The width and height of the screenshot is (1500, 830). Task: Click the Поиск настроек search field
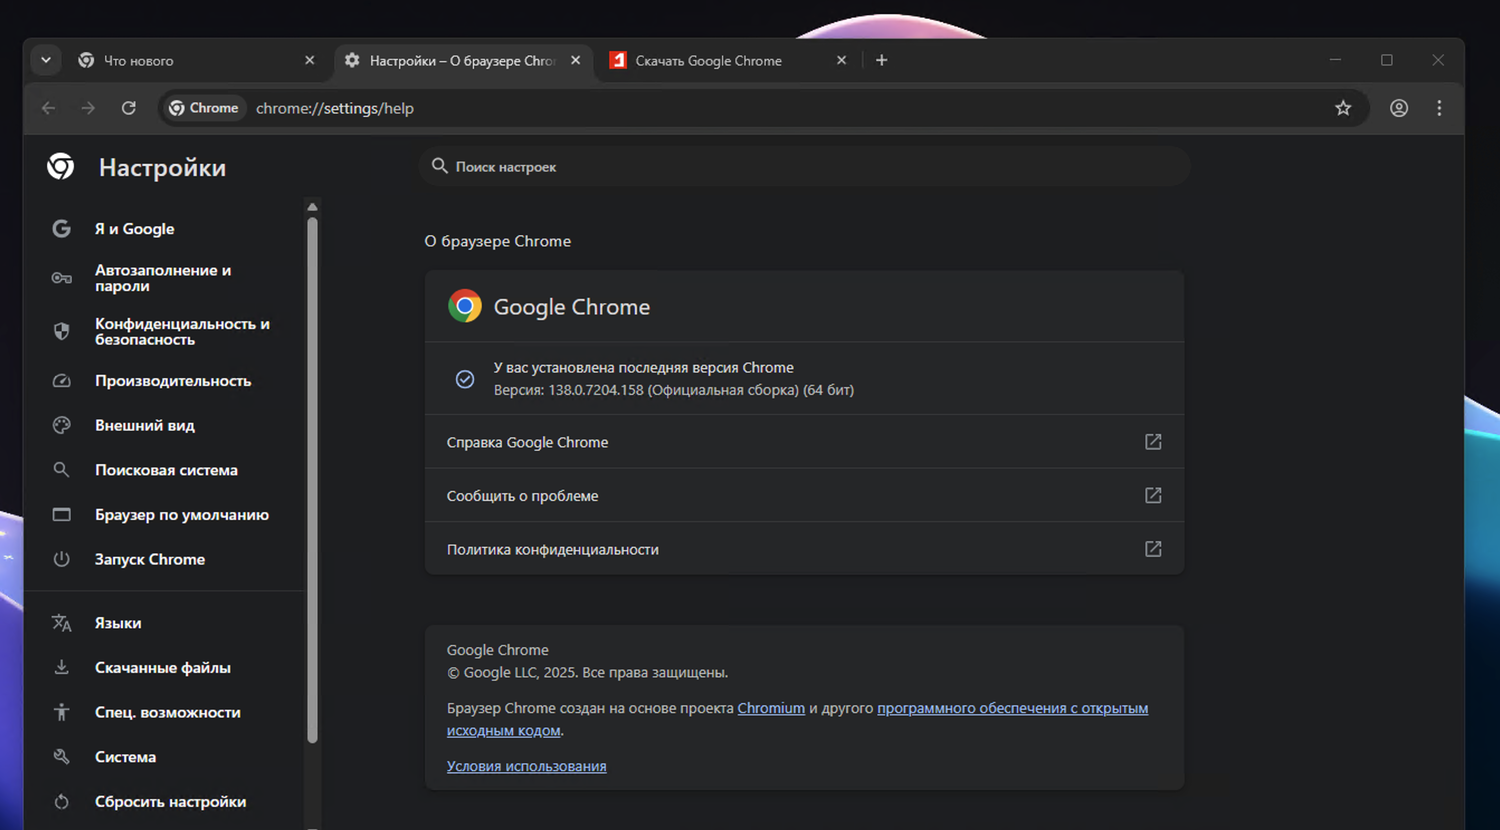805,167
